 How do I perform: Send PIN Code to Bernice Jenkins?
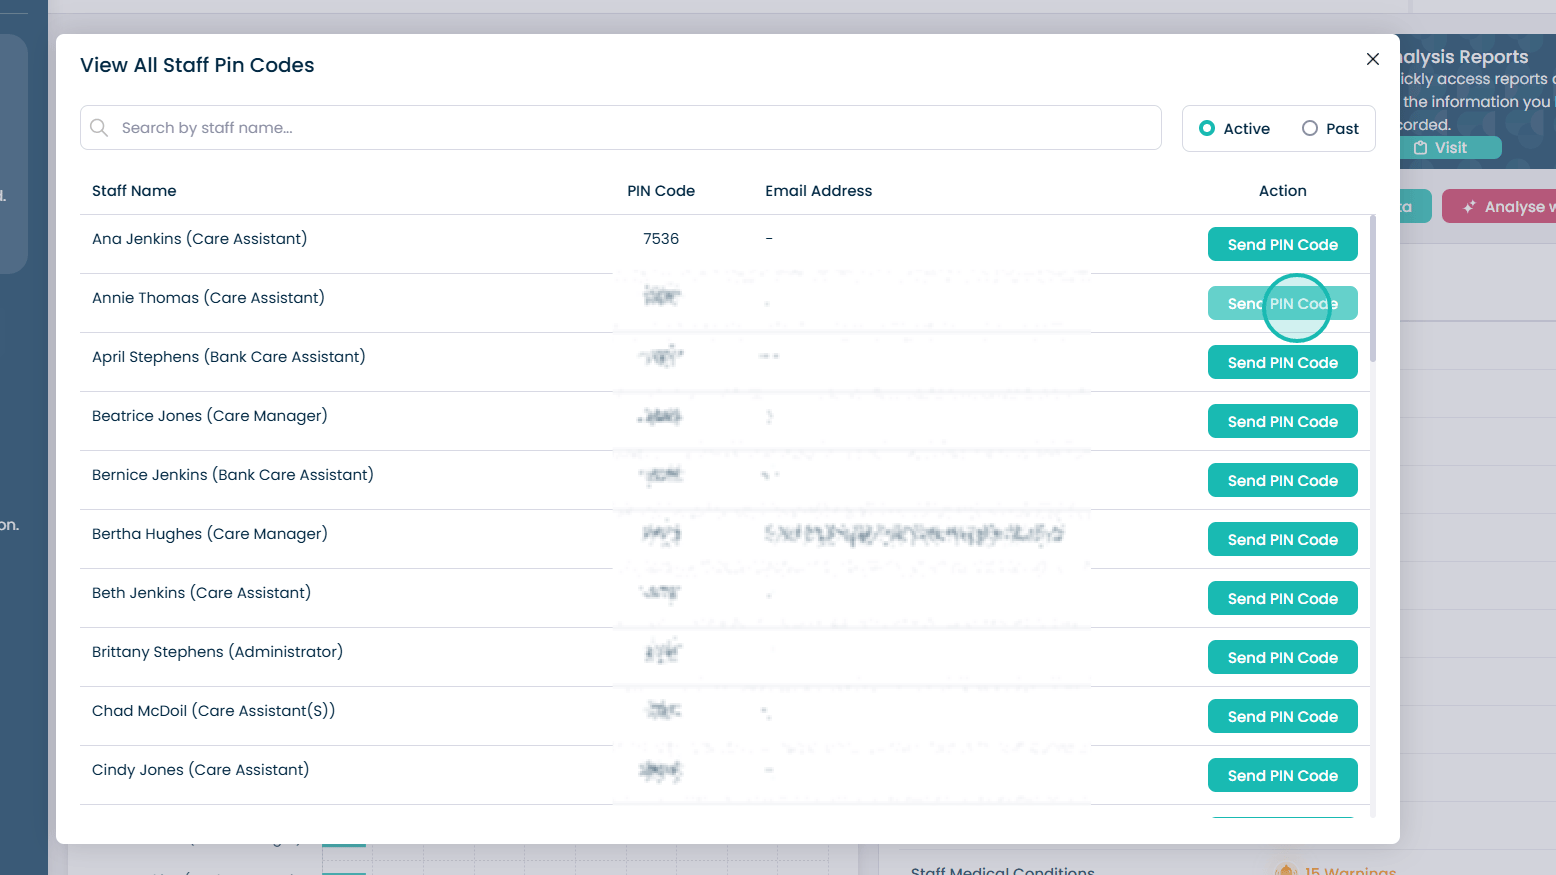point(1283,481)
